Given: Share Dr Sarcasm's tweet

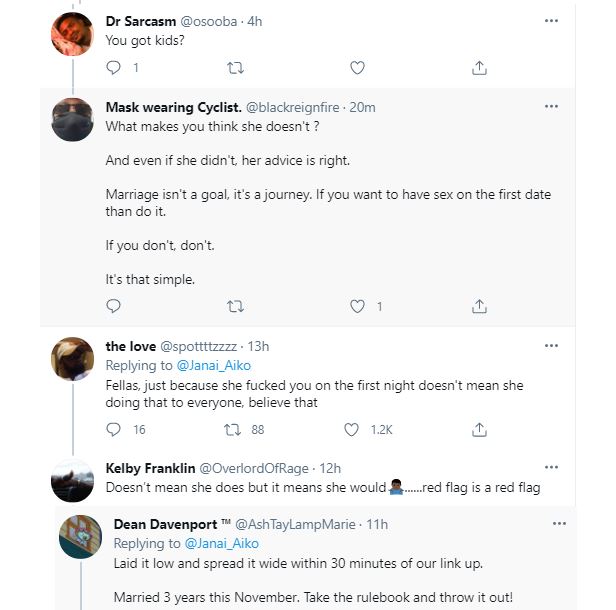Looking at the screenshot, I should [x=479, y=68].
